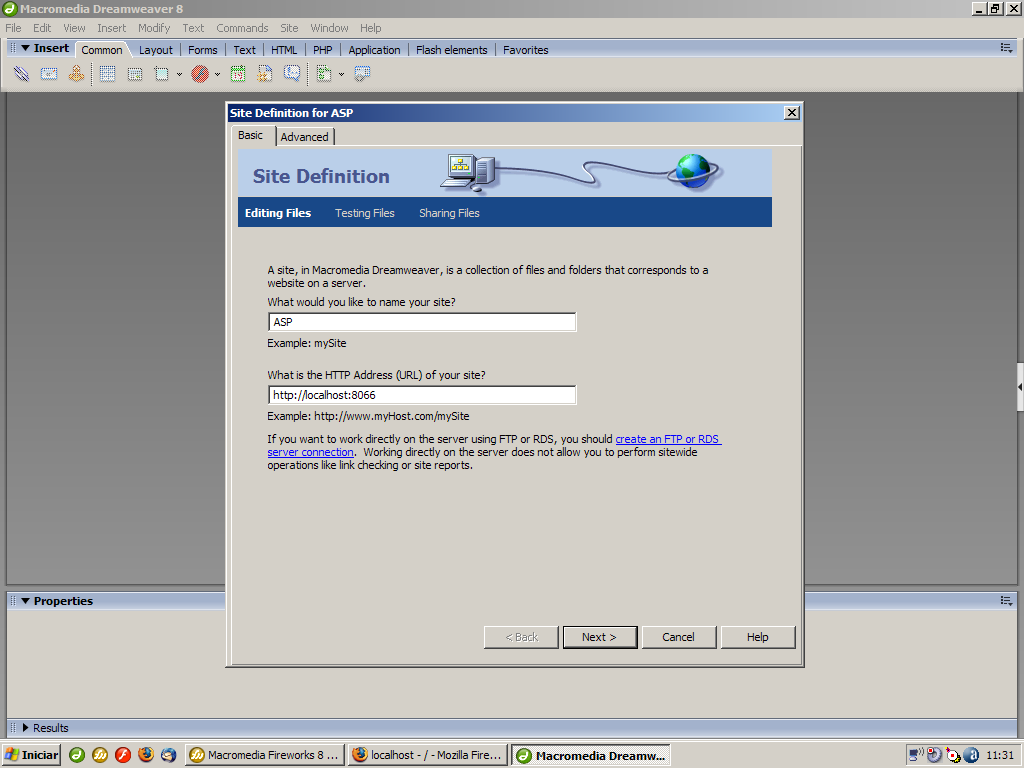Click the Server-Side Include icon
The height and width of the screenshot is (768, 1024).
point(264,74)
